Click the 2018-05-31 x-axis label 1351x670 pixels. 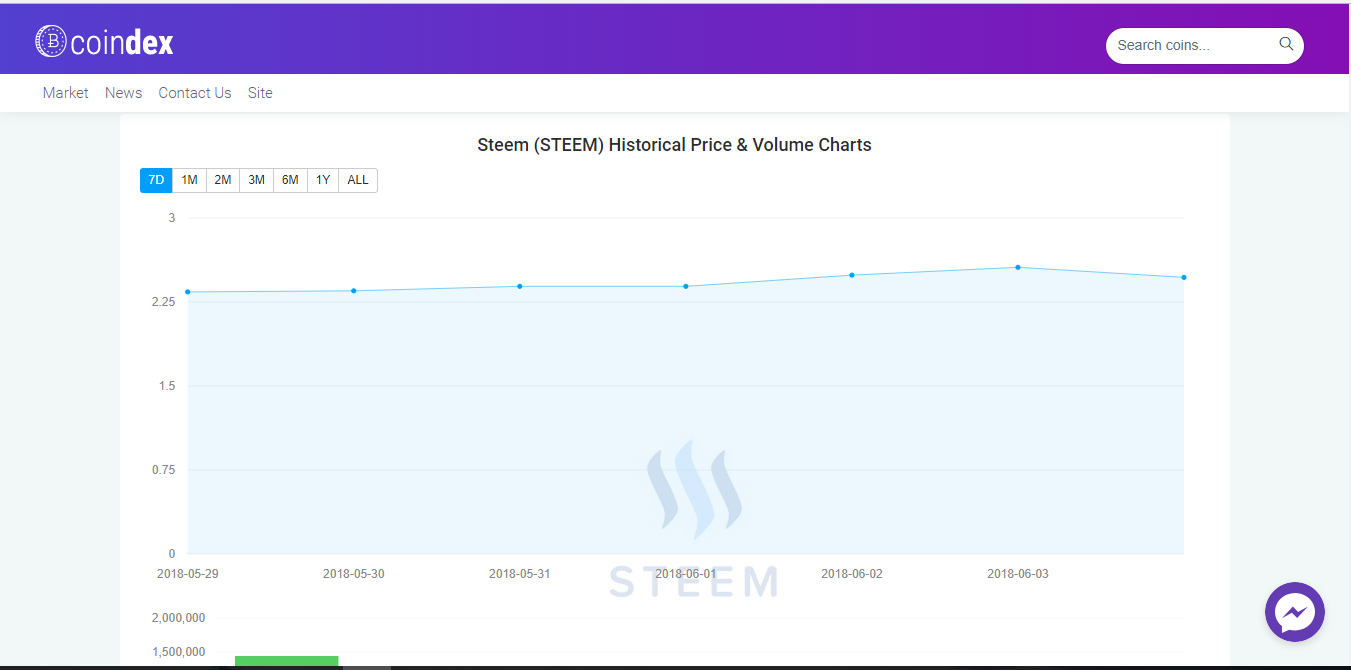[520, 574]
